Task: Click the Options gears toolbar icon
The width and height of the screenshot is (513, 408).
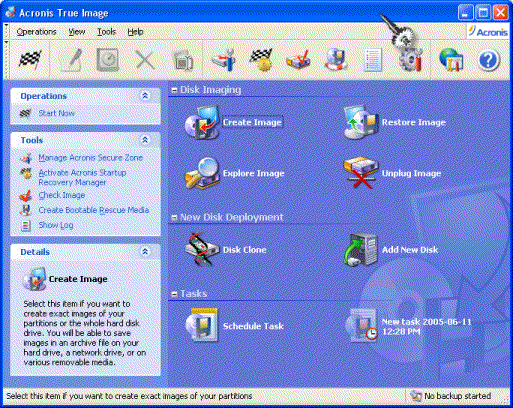Action: coord(411,60)
